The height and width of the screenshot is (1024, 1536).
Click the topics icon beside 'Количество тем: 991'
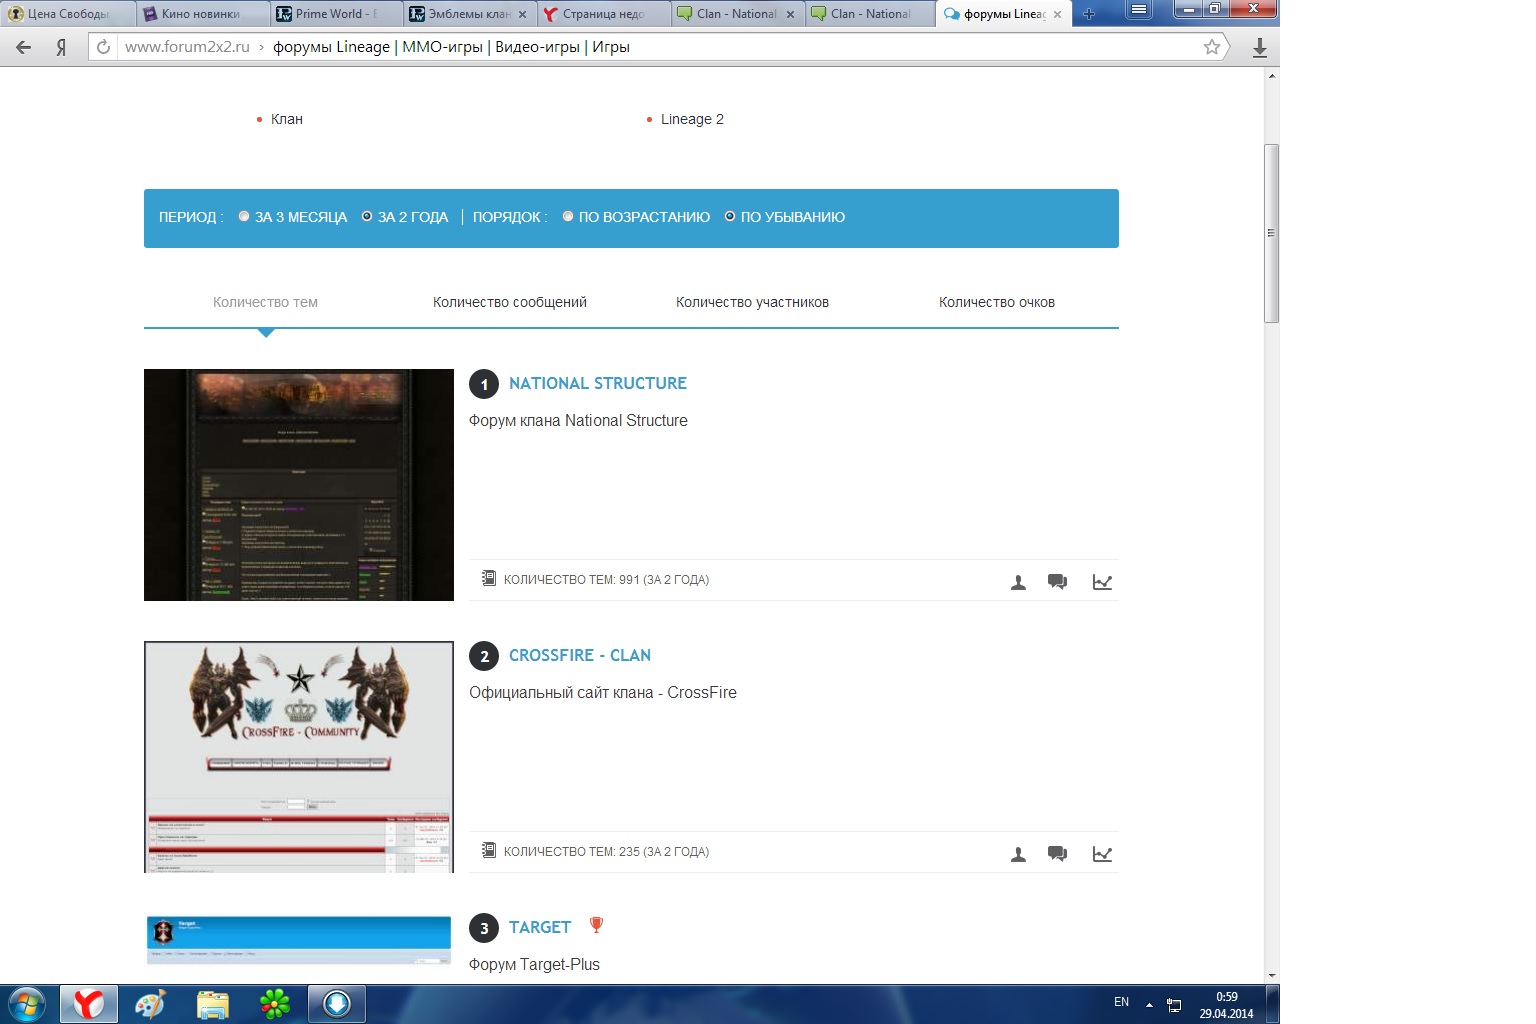pyautogui.click(x=489, y=578)
